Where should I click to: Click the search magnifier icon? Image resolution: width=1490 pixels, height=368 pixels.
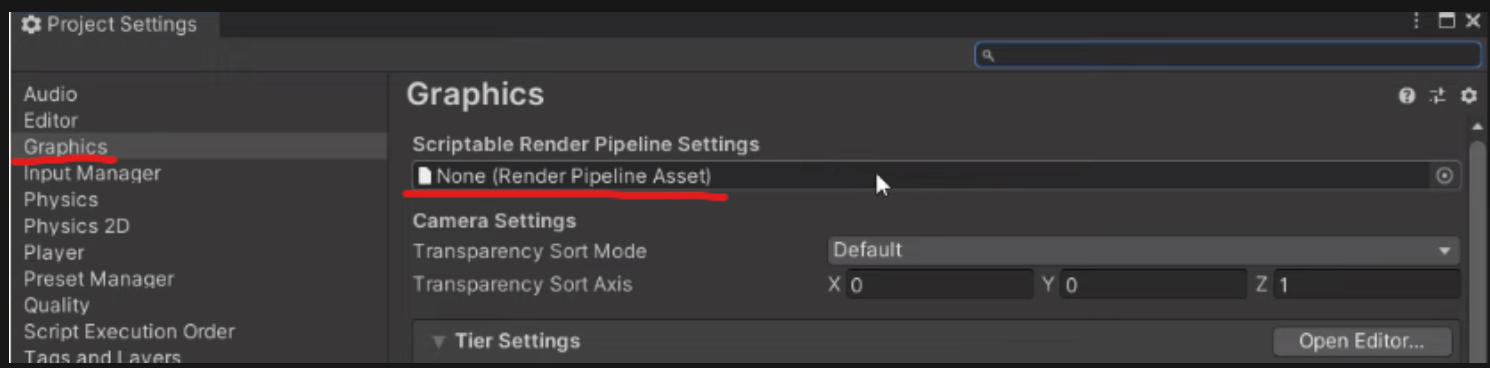click(988, 56)
